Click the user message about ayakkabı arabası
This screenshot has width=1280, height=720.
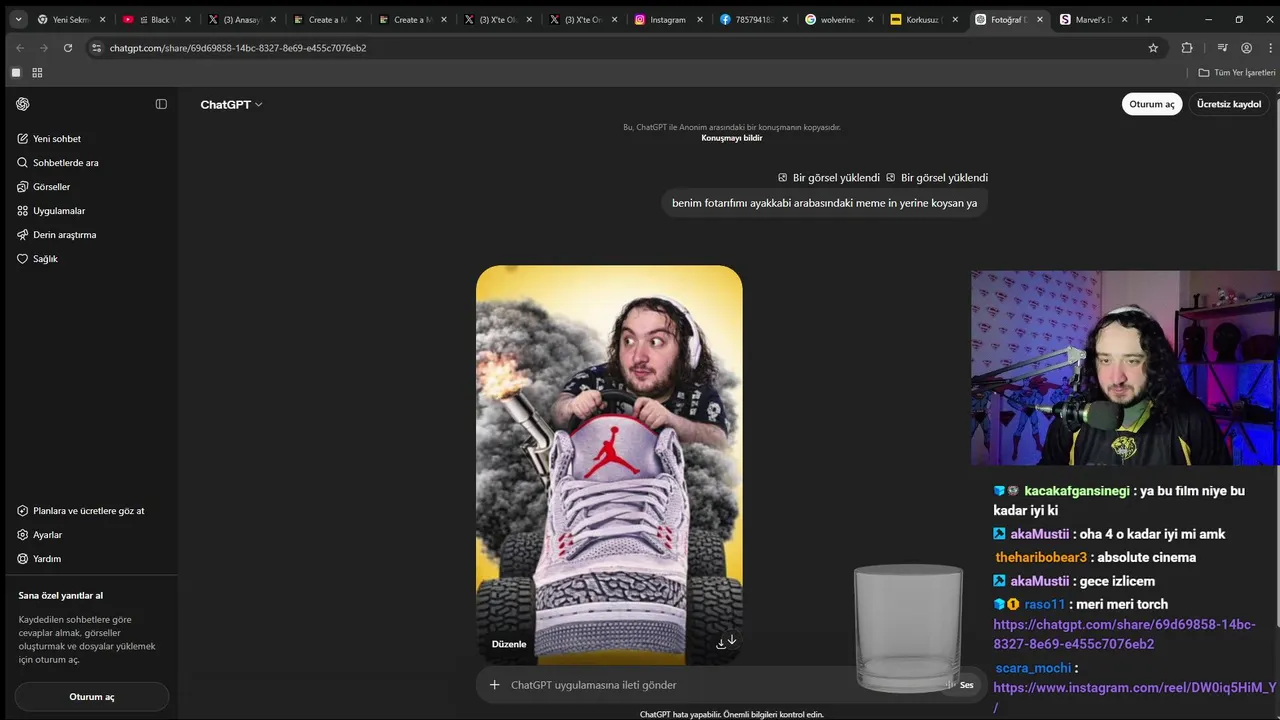pyautogui.click(x=825, y=203)
